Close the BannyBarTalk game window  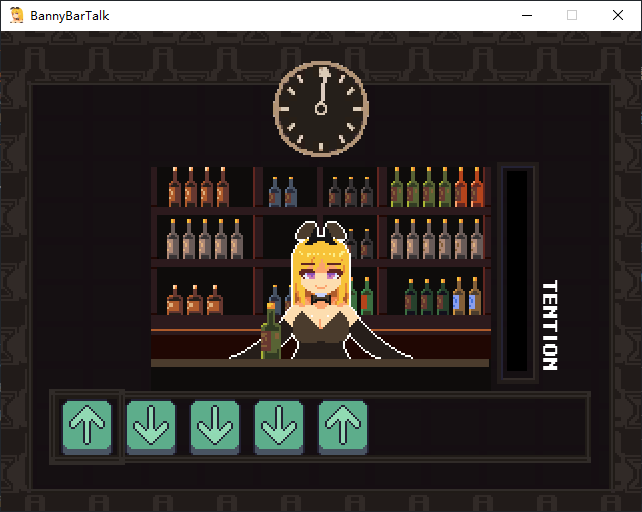[617, 15]
